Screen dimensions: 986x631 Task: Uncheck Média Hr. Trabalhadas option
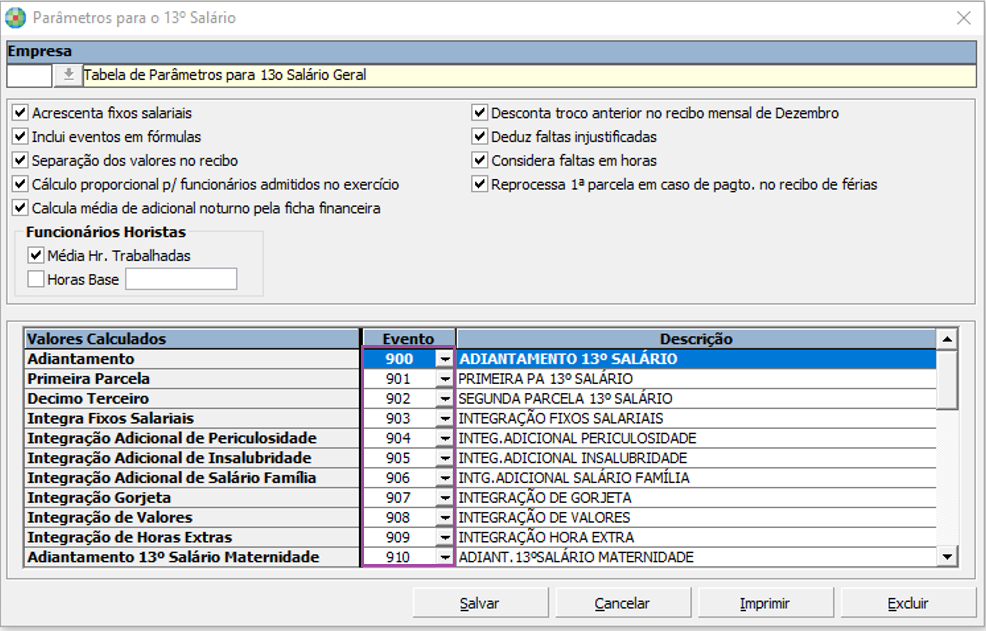36,255
